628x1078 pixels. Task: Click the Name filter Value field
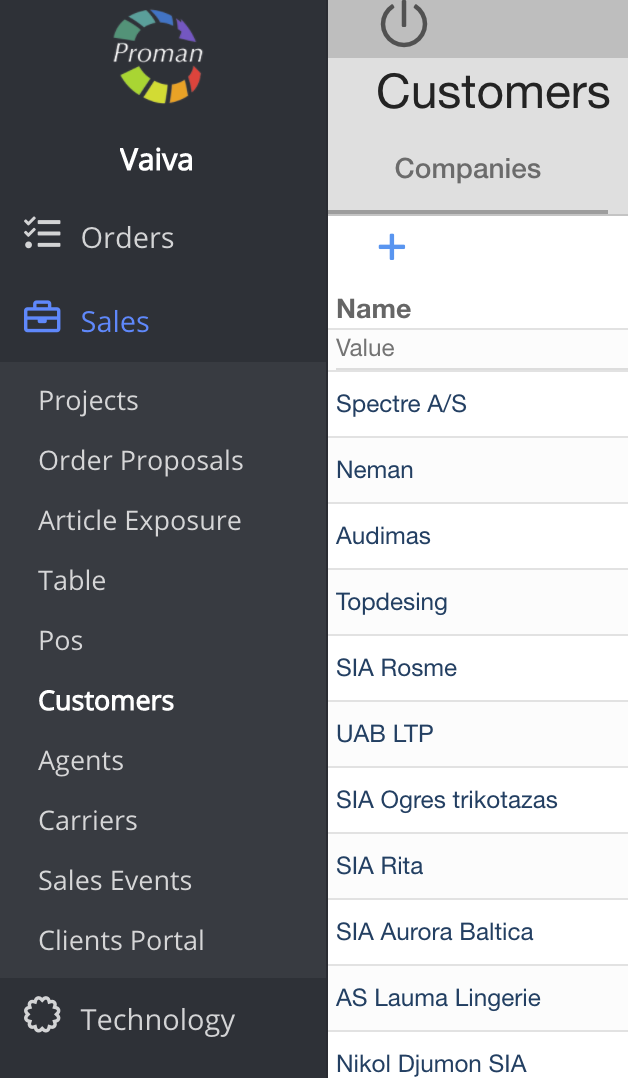pos(478,348)
